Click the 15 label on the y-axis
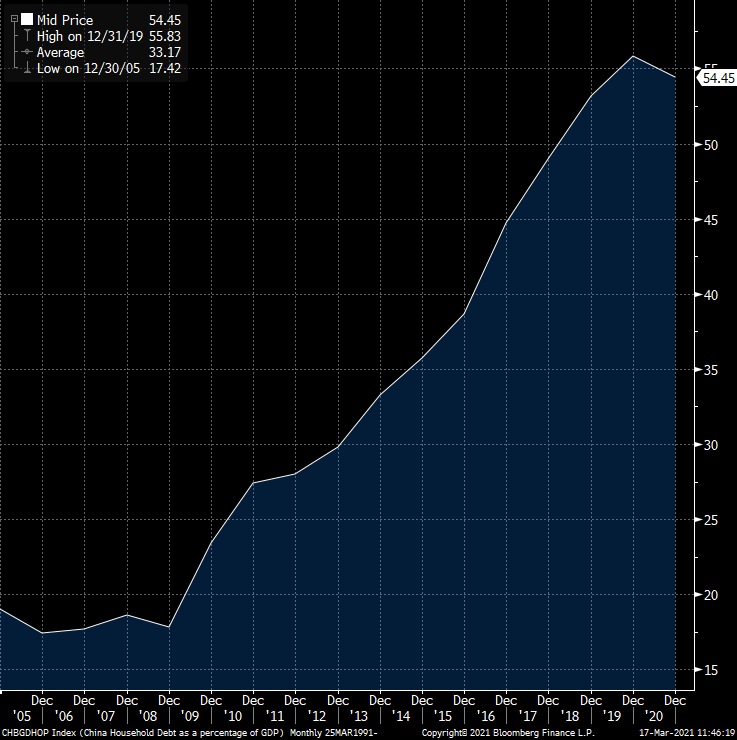The image size is (737, 740). 711,670
